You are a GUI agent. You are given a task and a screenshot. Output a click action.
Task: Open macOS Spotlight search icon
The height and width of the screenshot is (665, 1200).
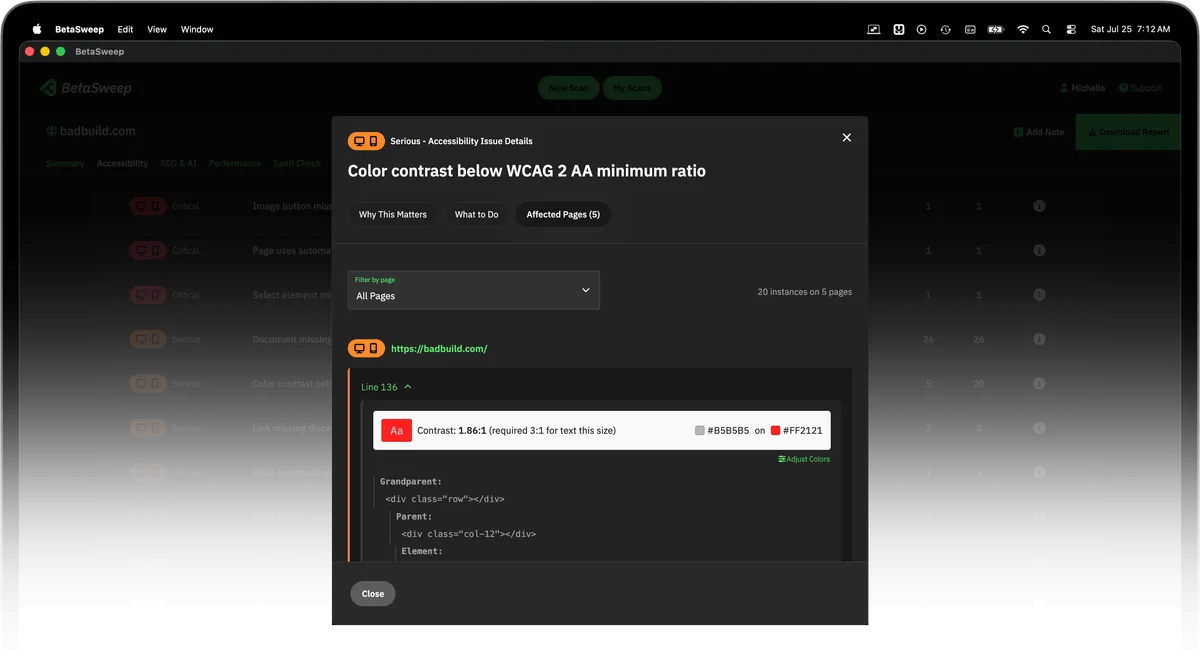coord(1046,29)
